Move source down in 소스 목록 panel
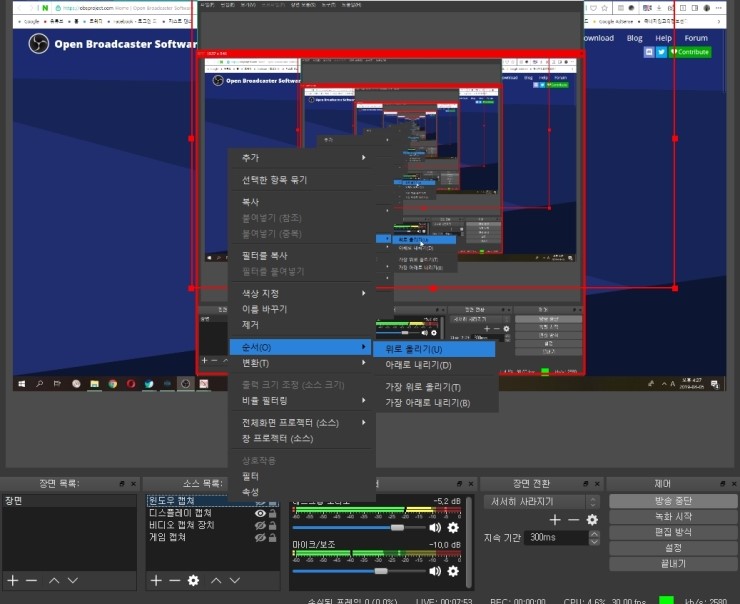Viewport: 740px width, 604px height. (x=235, y=580)
